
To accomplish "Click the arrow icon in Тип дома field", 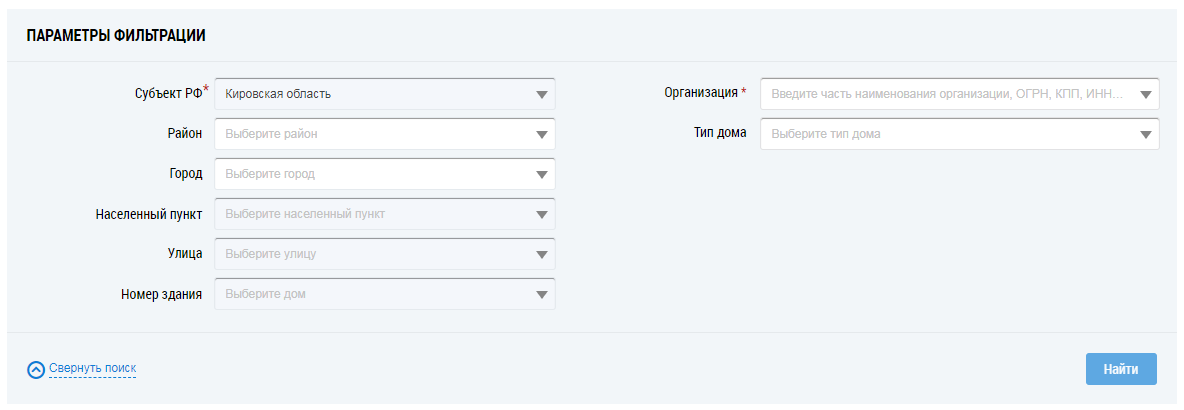I will (1146, 135).
